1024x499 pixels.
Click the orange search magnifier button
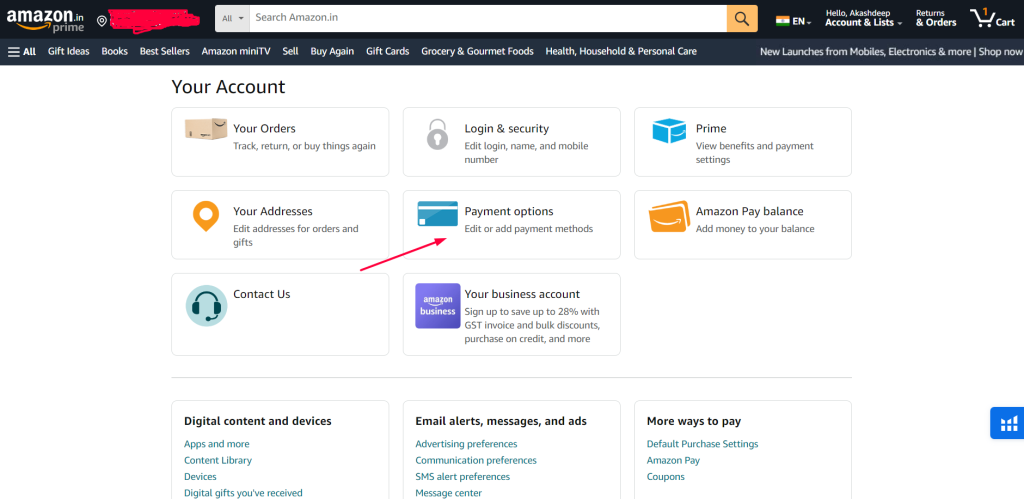[742, 18]
